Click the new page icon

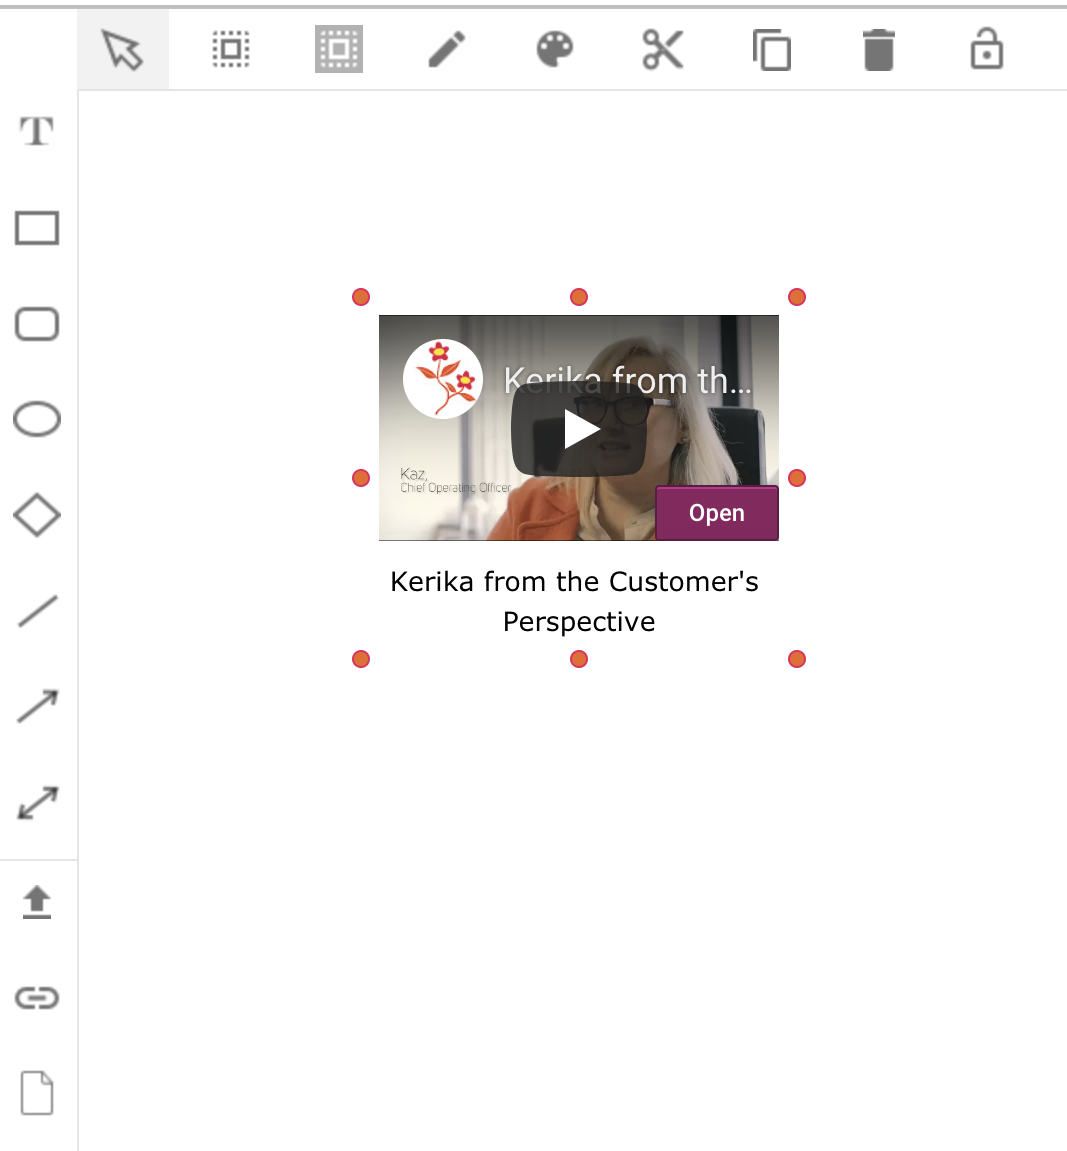pyautogui.click(x=37, y=1093)
